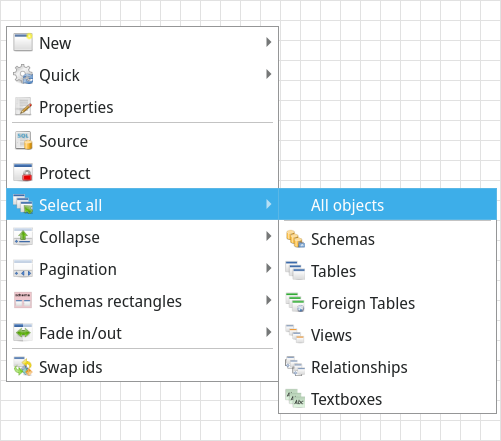Expand the Fade in/out submenu arrow
This screenshot has height=441, width=501.
(268, 332)
